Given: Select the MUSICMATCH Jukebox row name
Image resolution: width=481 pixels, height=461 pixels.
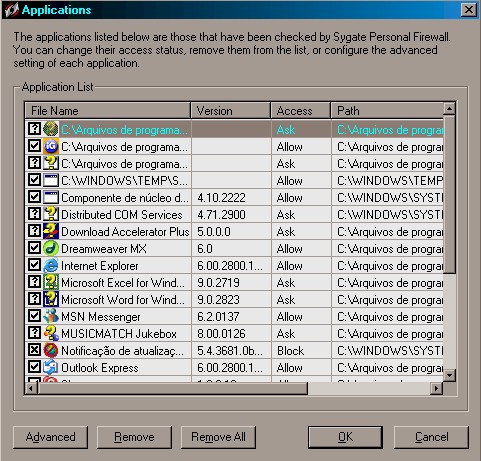Looking at the screenshot, I should [x=119, y=334].
